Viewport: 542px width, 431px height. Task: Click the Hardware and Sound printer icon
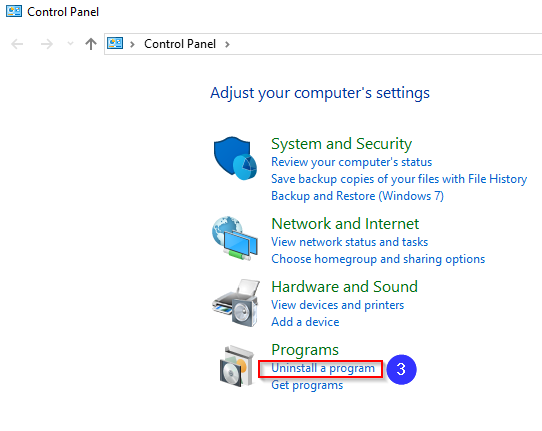coord(236,303)
